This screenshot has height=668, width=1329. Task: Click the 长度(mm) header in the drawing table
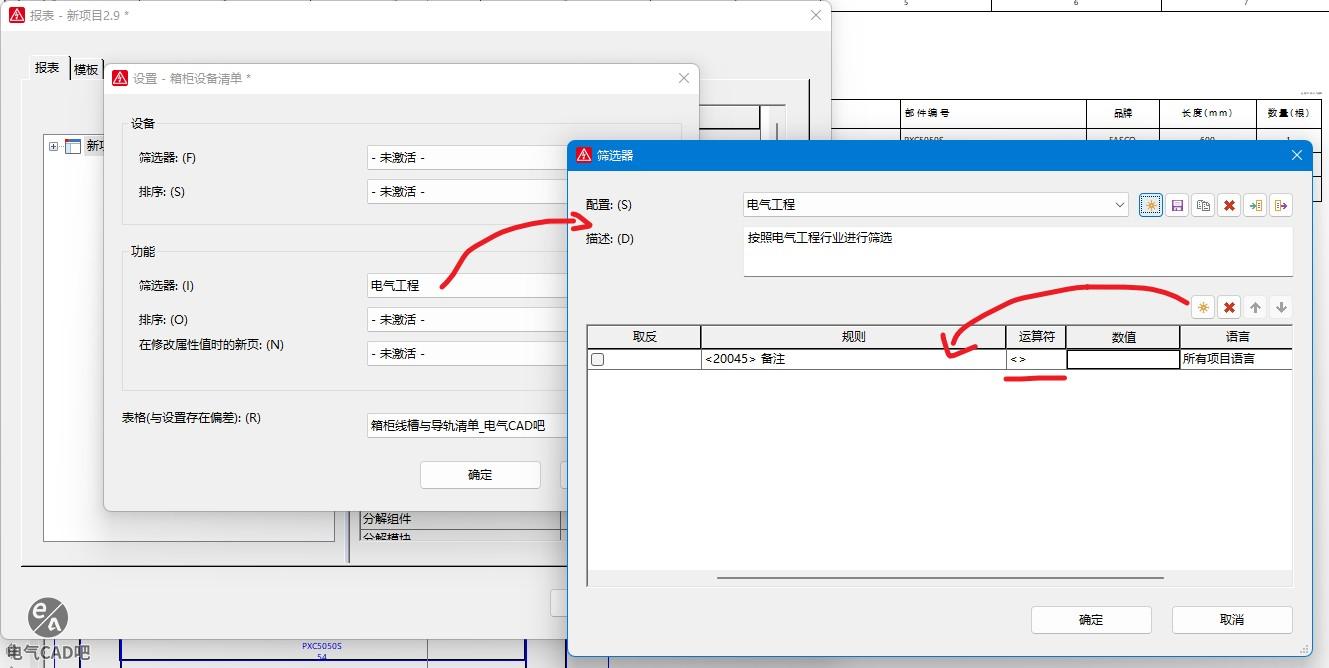pos(1207,113)
